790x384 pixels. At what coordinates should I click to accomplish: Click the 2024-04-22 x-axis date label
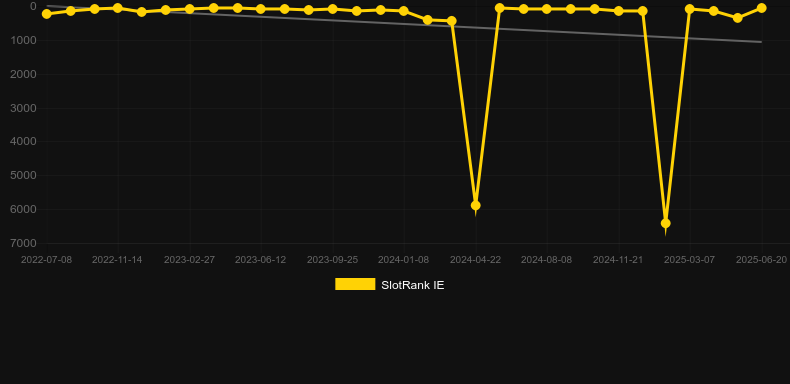(475, 260)
